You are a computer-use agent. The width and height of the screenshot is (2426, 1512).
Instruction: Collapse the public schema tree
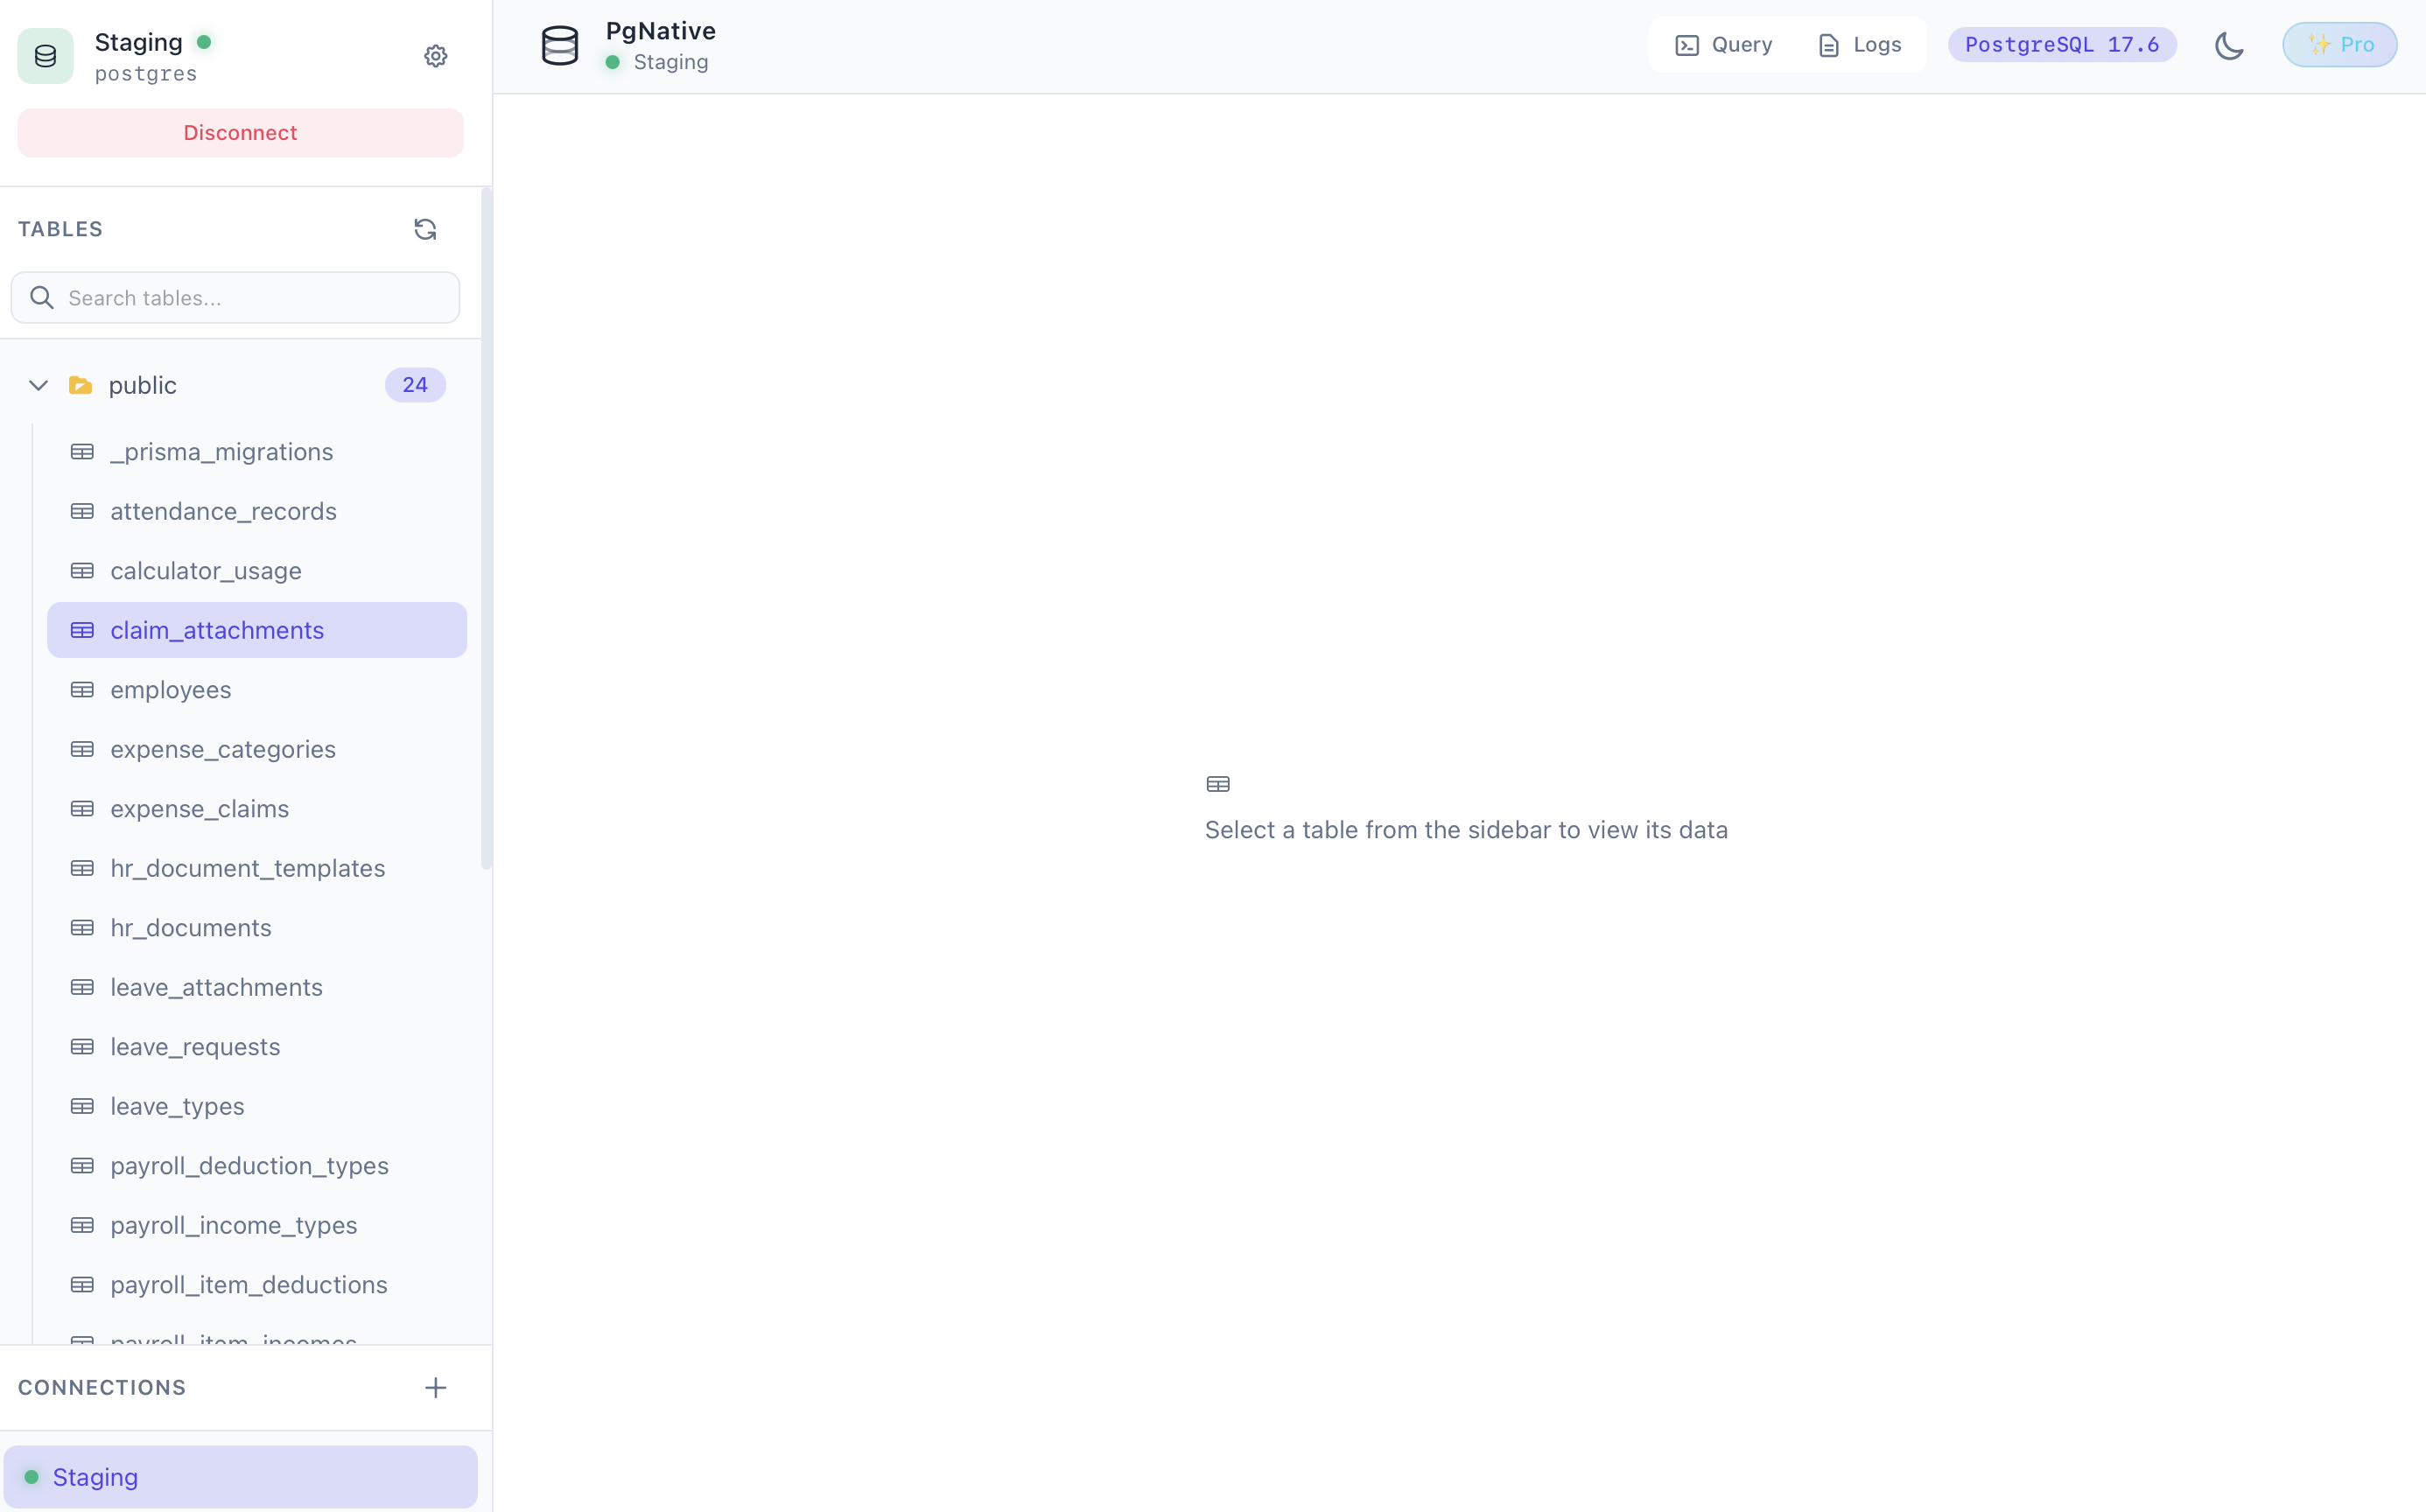pos(38,385)
